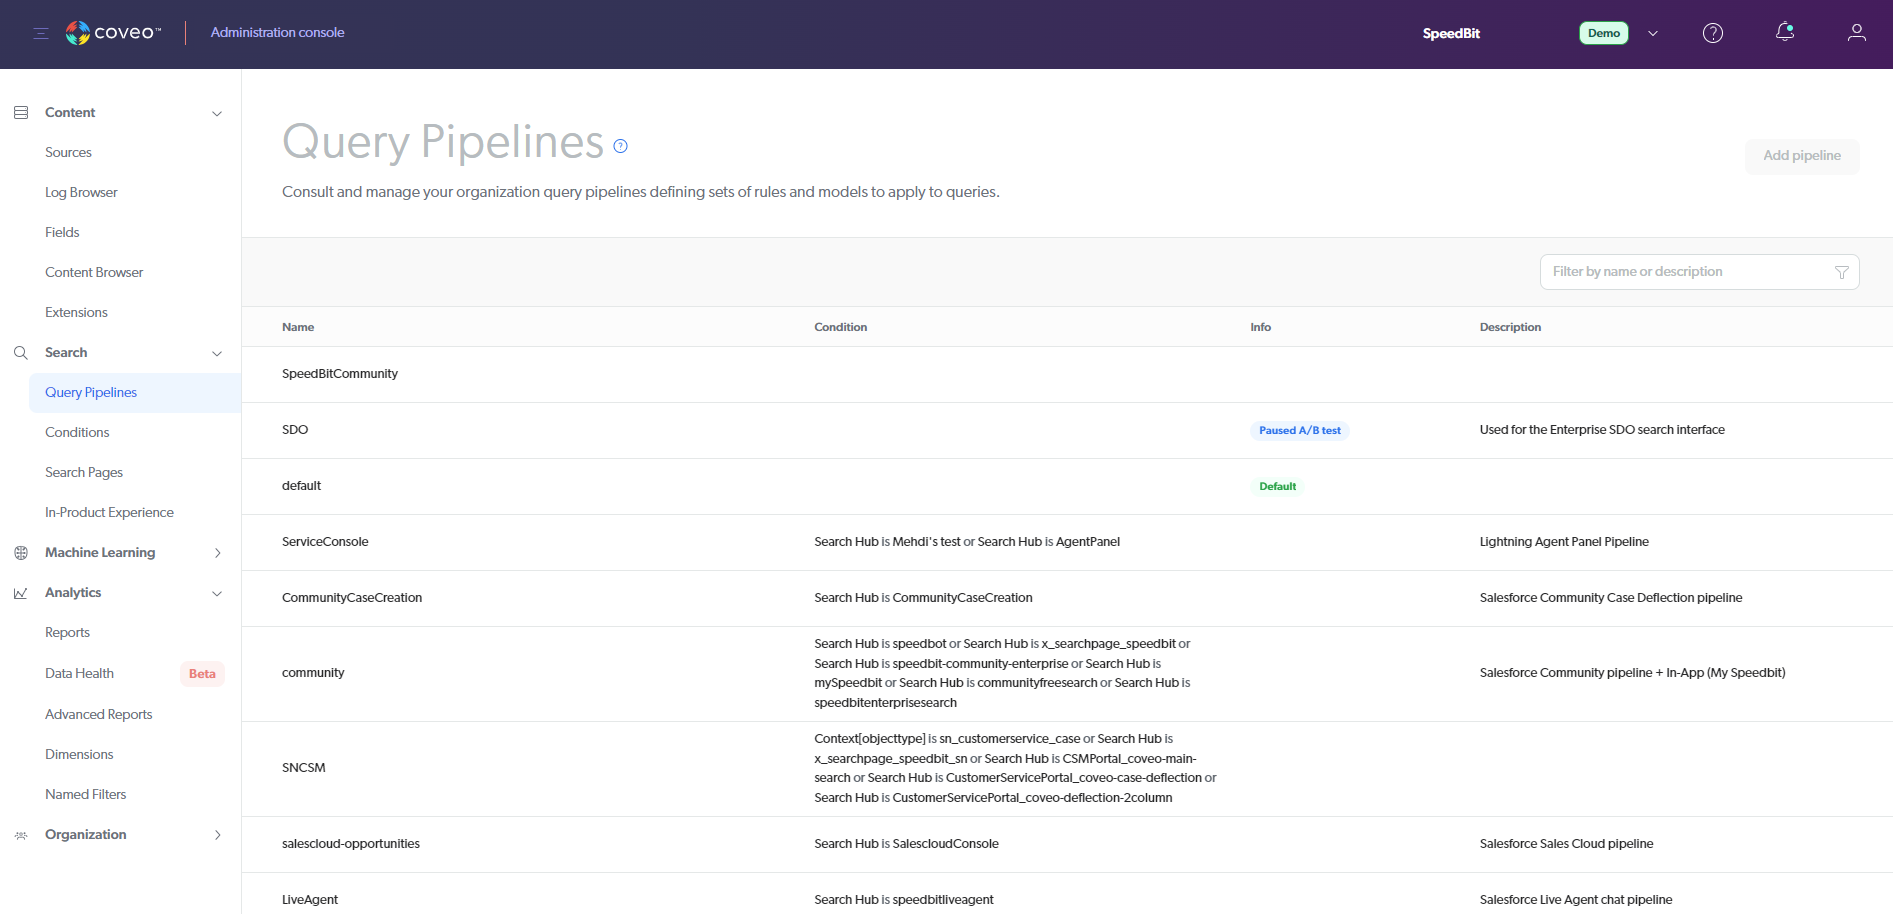Click the Coveo logo
Screen dimensions: 1893x914
(113, 32)
